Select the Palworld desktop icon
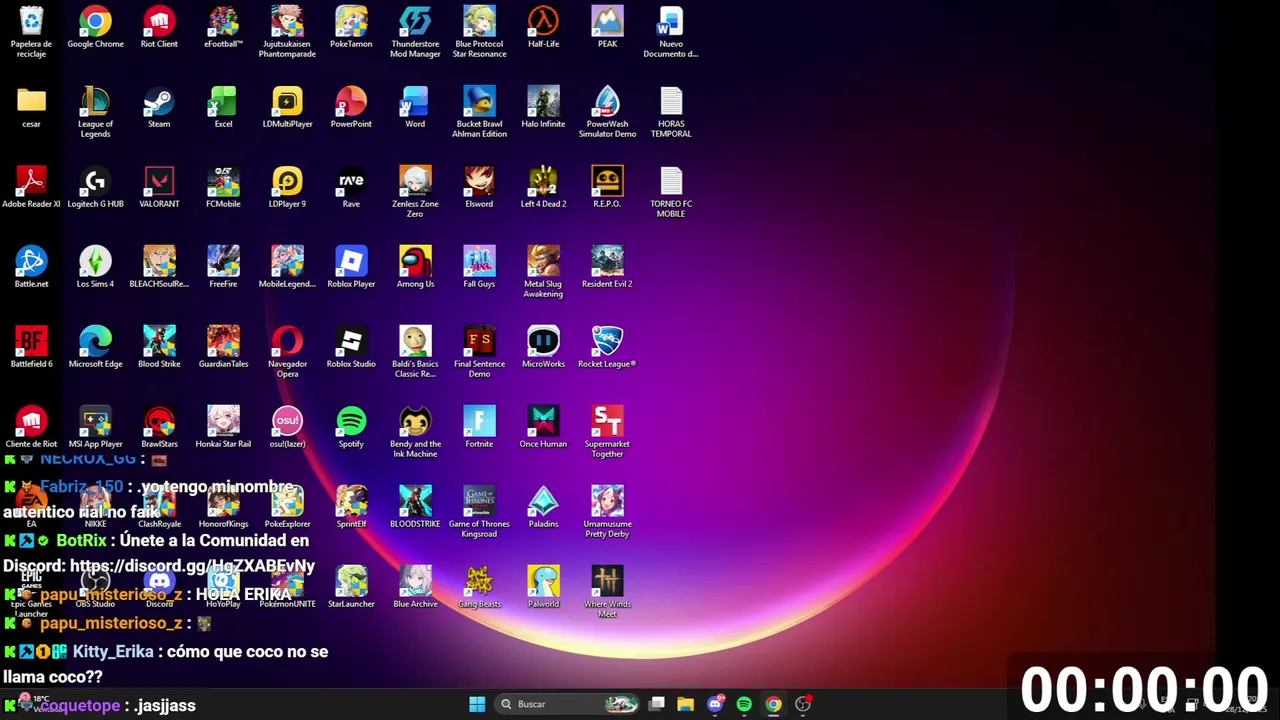This screenshot has width=1280, height=720. click(543, 588)
